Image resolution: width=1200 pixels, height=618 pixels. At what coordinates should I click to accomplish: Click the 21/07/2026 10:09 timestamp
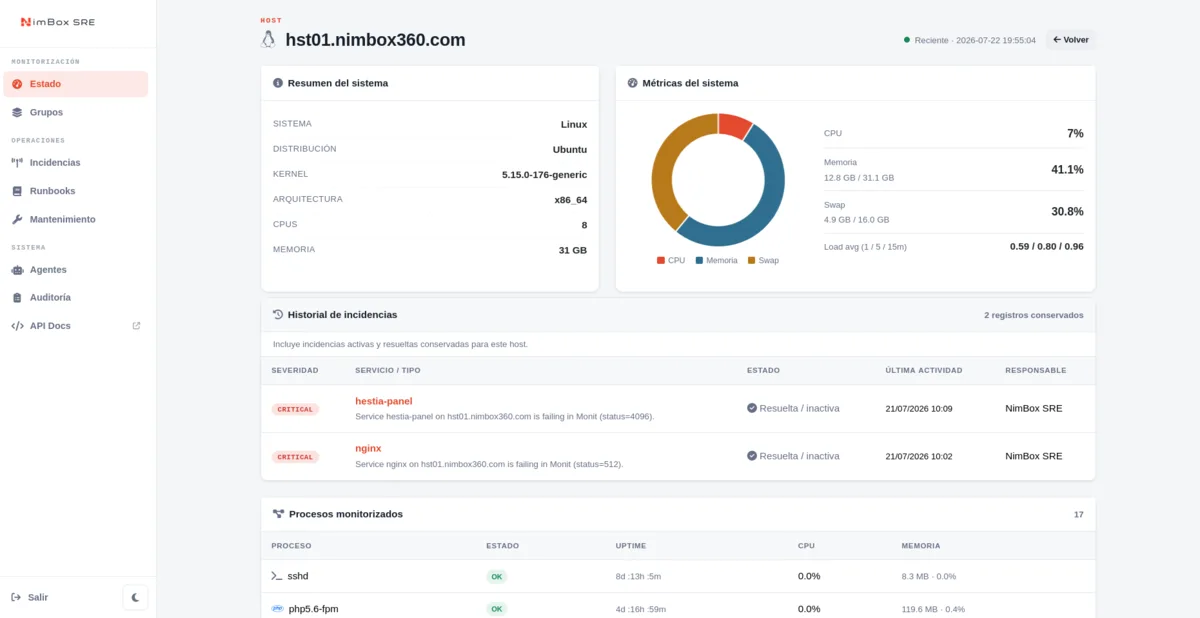coord(919,409)
